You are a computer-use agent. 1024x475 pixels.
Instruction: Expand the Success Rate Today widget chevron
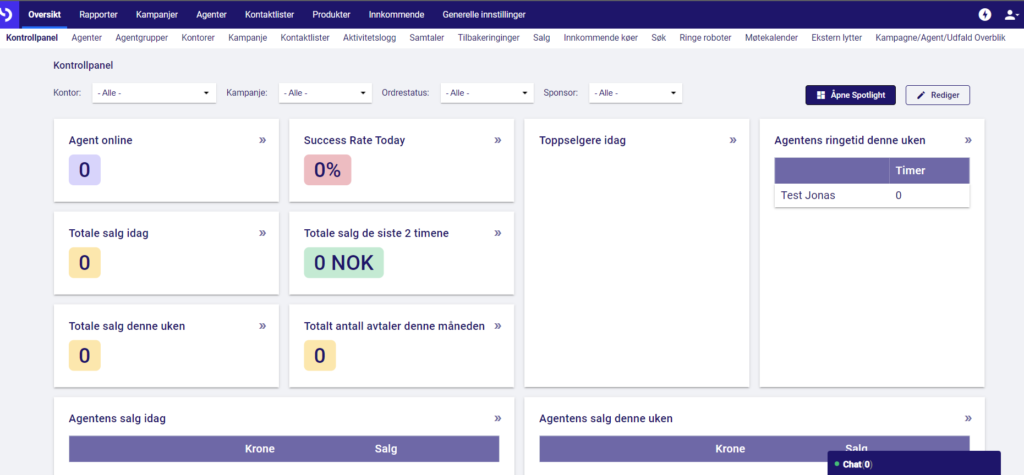[498, 140]
